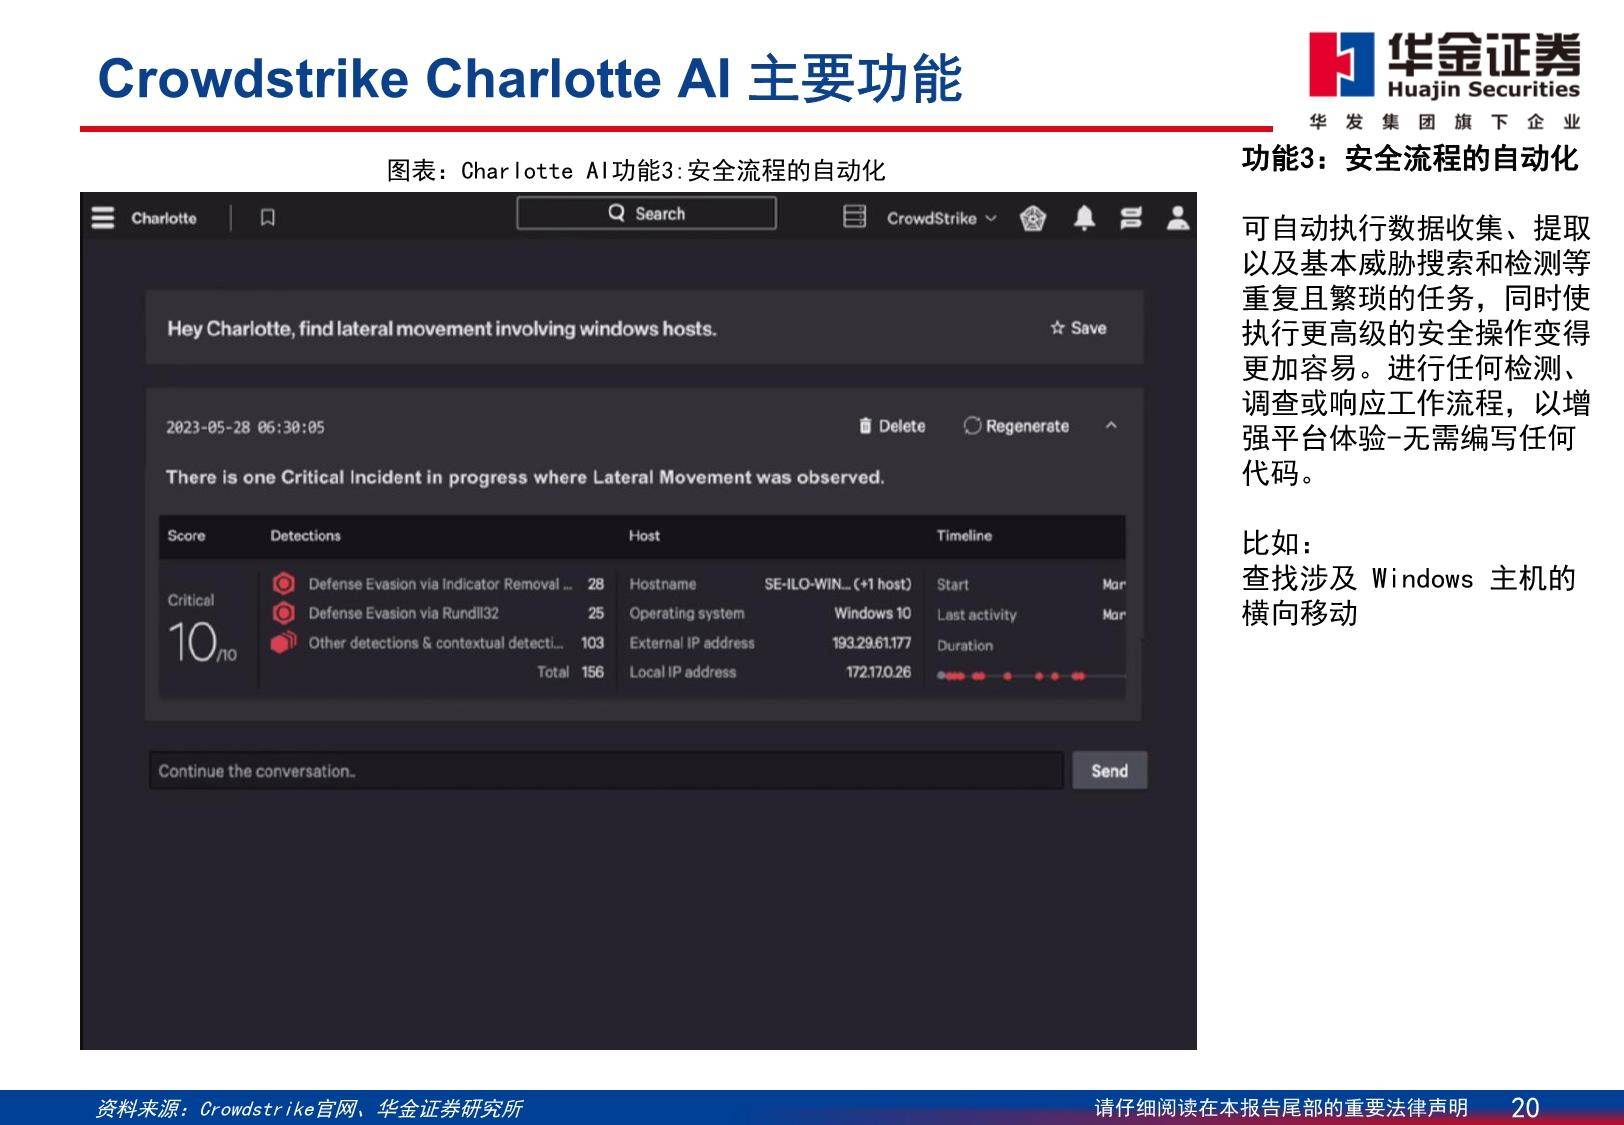
Task: Select Defense Evasion via Indicator Removal detection
Action: [x=438, y=584]
